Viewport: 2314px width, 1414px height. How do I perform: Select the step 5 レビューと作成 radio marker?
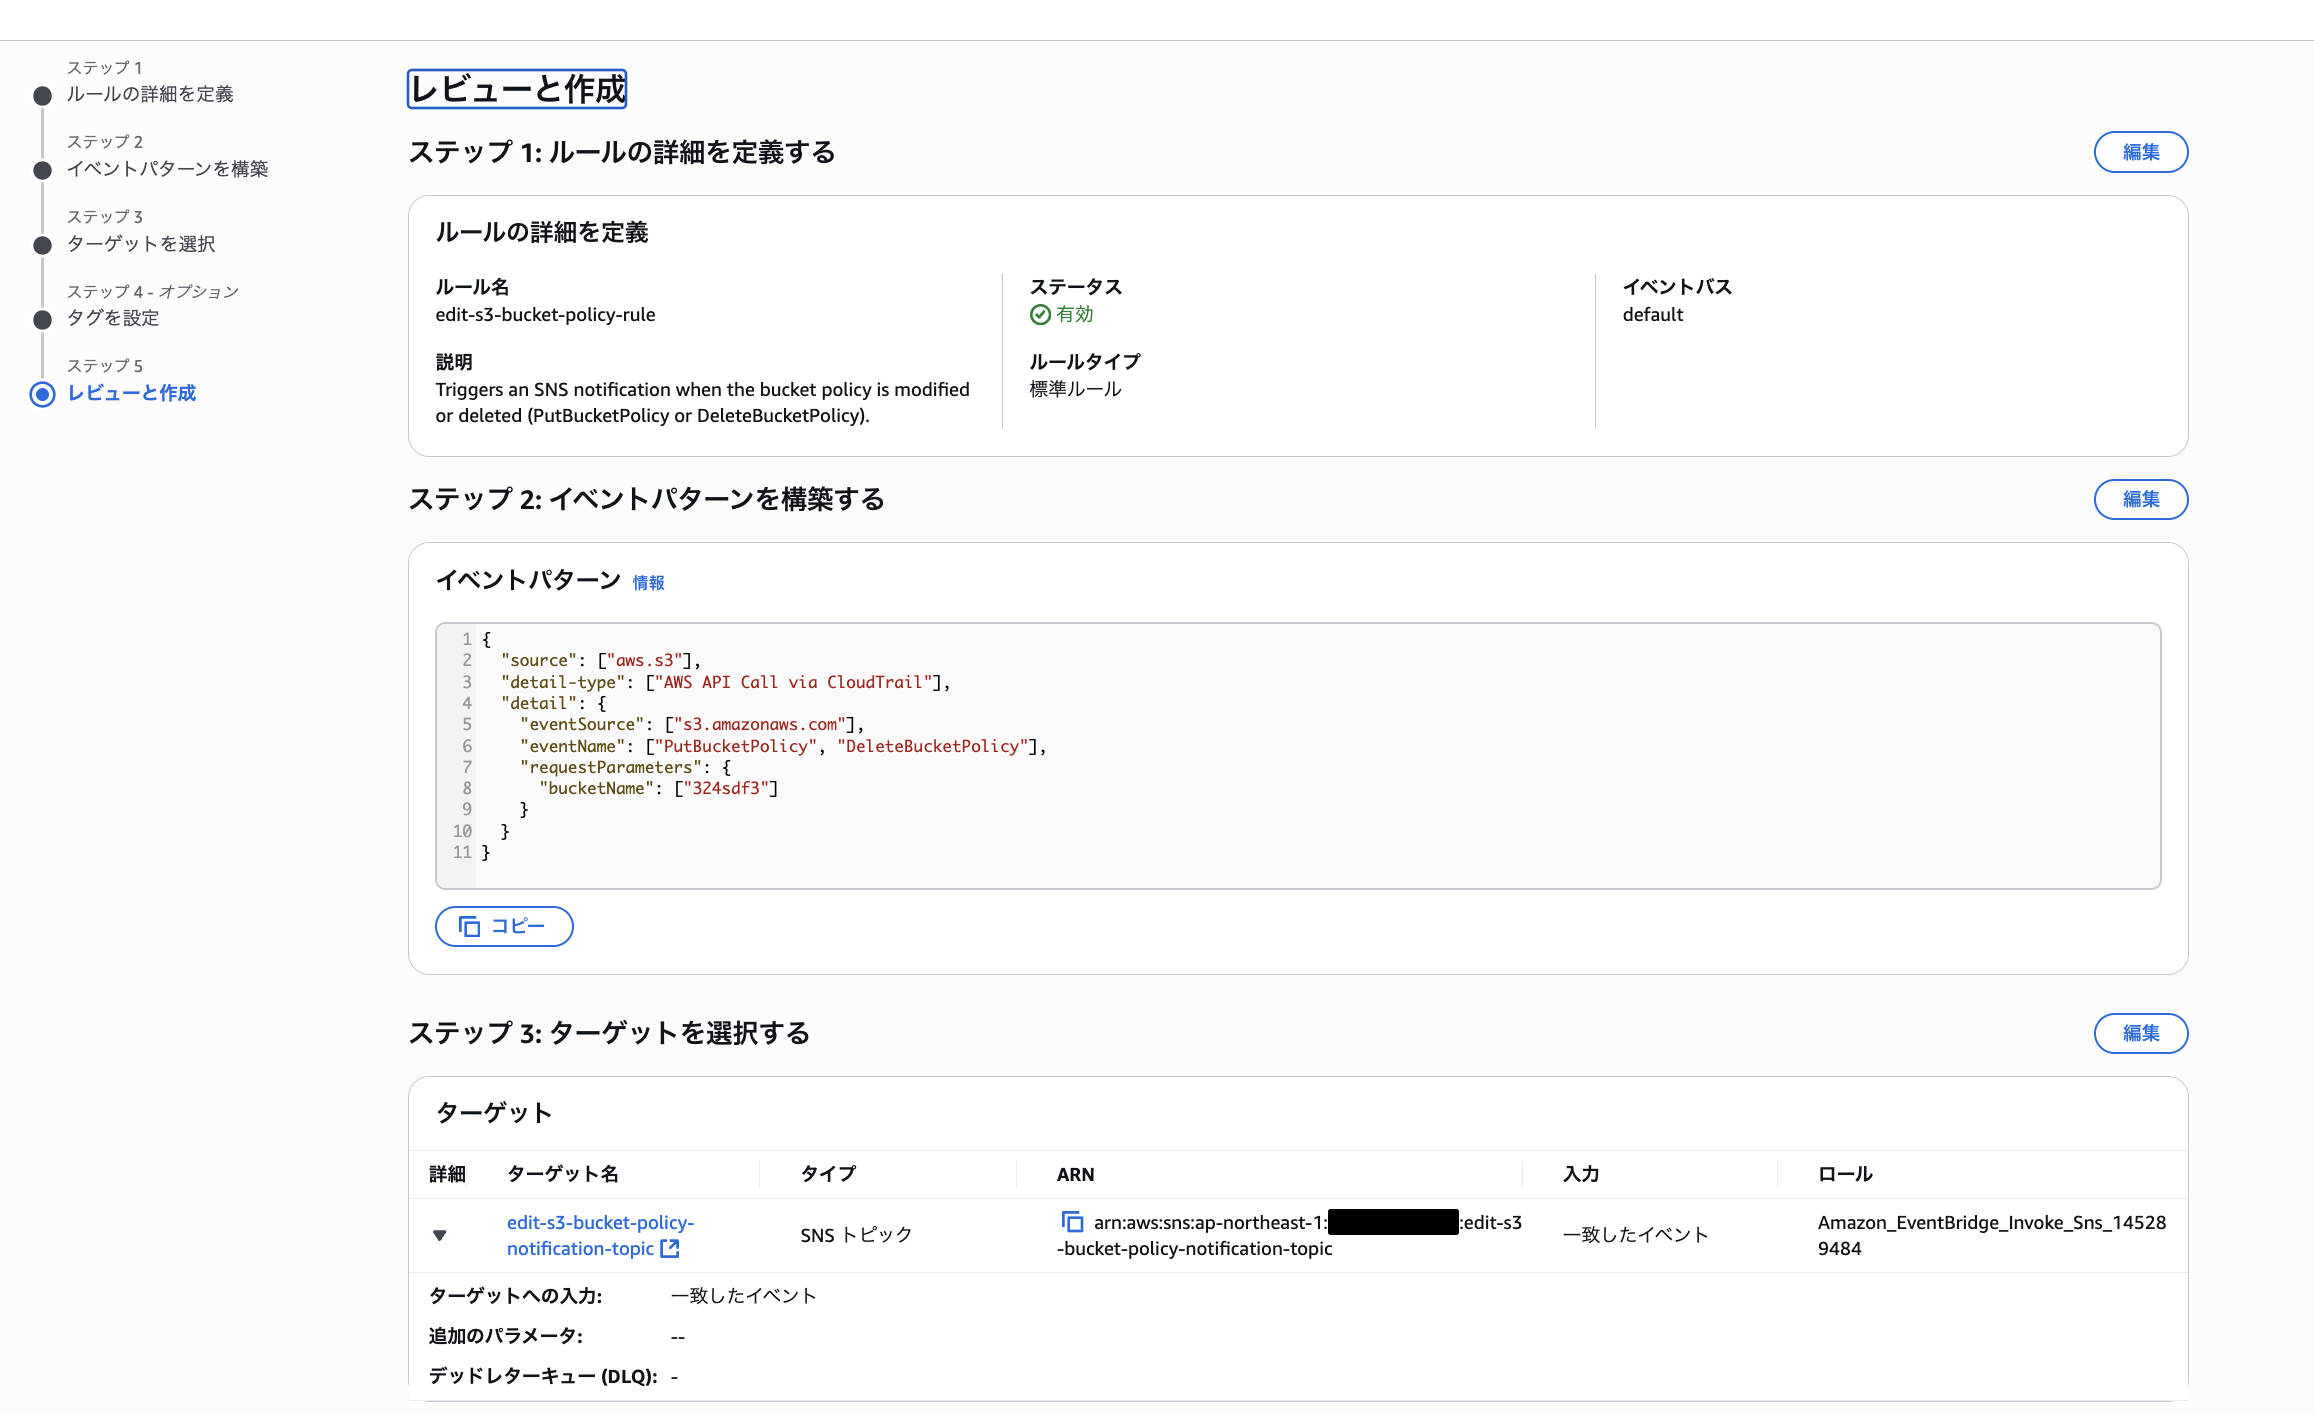pos(42,394)
